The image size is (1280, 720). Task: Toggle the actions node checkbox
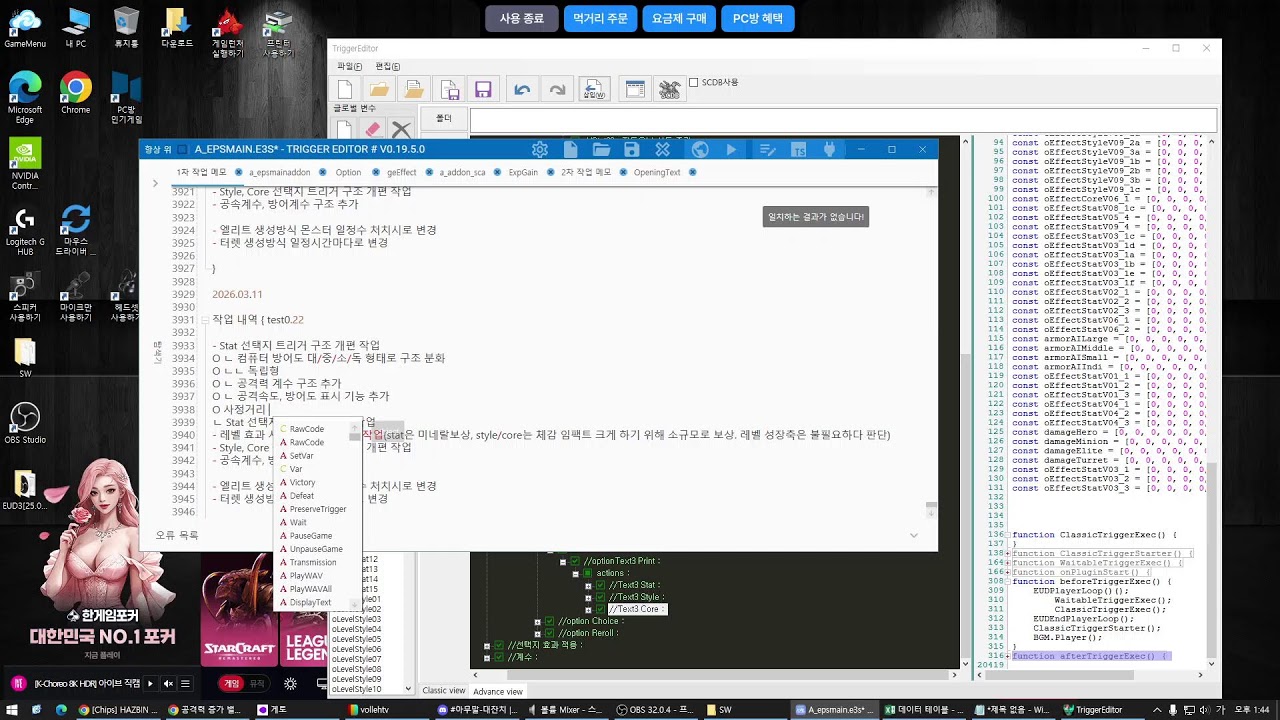pos(588,574)
